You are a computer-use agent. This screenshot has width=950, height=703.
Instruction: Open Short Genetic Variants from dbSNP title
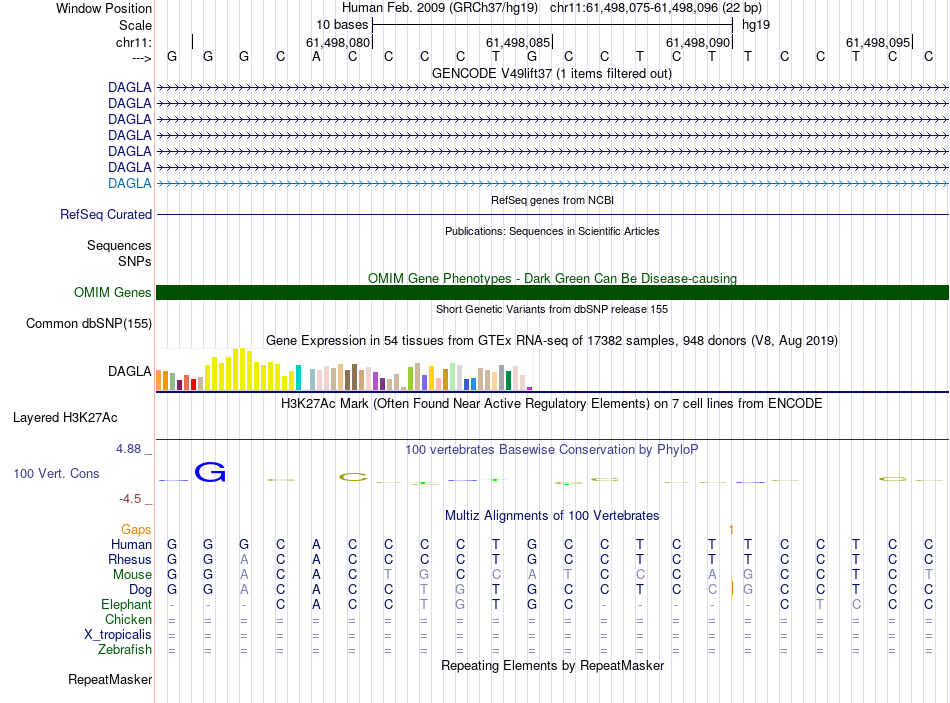[x=552, y=309]
